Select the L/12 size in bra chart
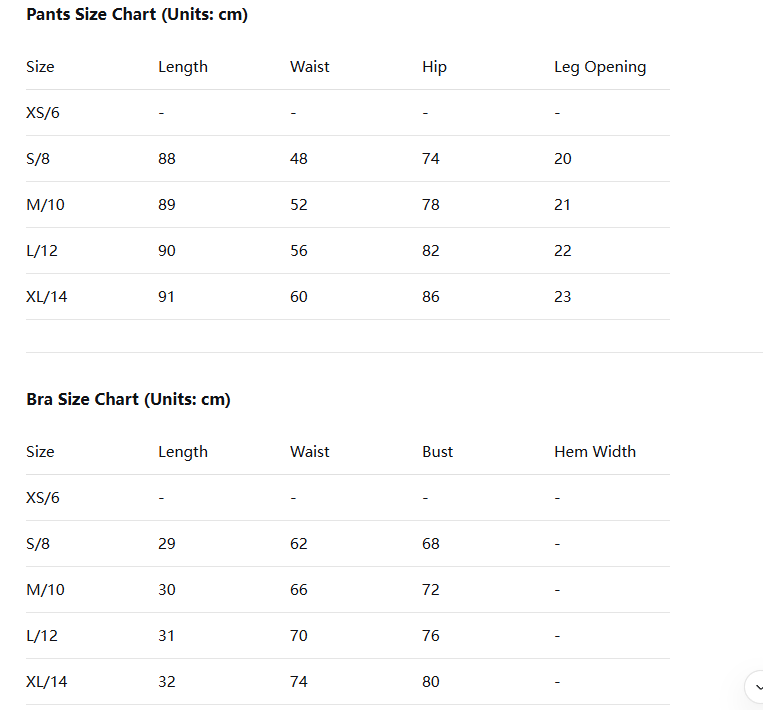The image size is (763, 710). [42, 636]
